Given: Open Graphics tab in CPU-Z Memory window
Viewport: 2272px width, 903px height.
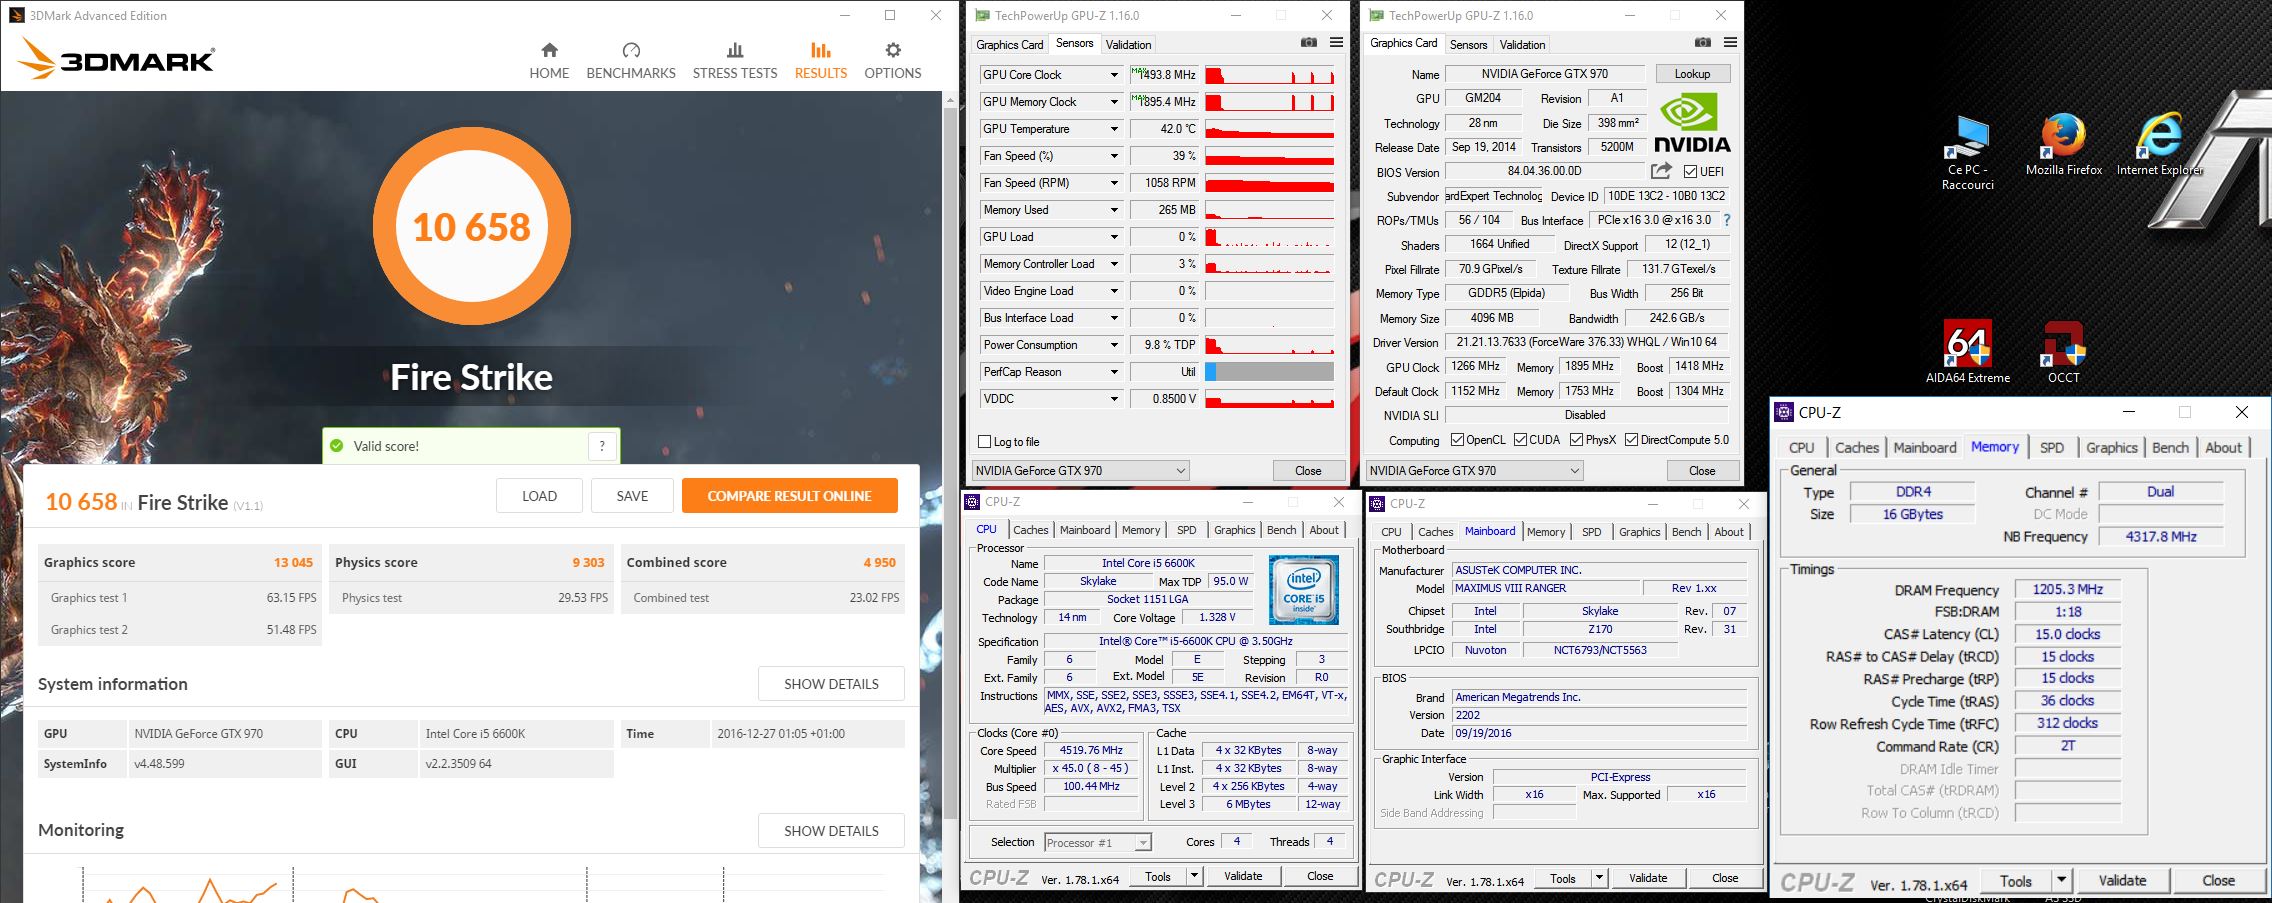Looking at the screenshot, I should point(2111,448).
